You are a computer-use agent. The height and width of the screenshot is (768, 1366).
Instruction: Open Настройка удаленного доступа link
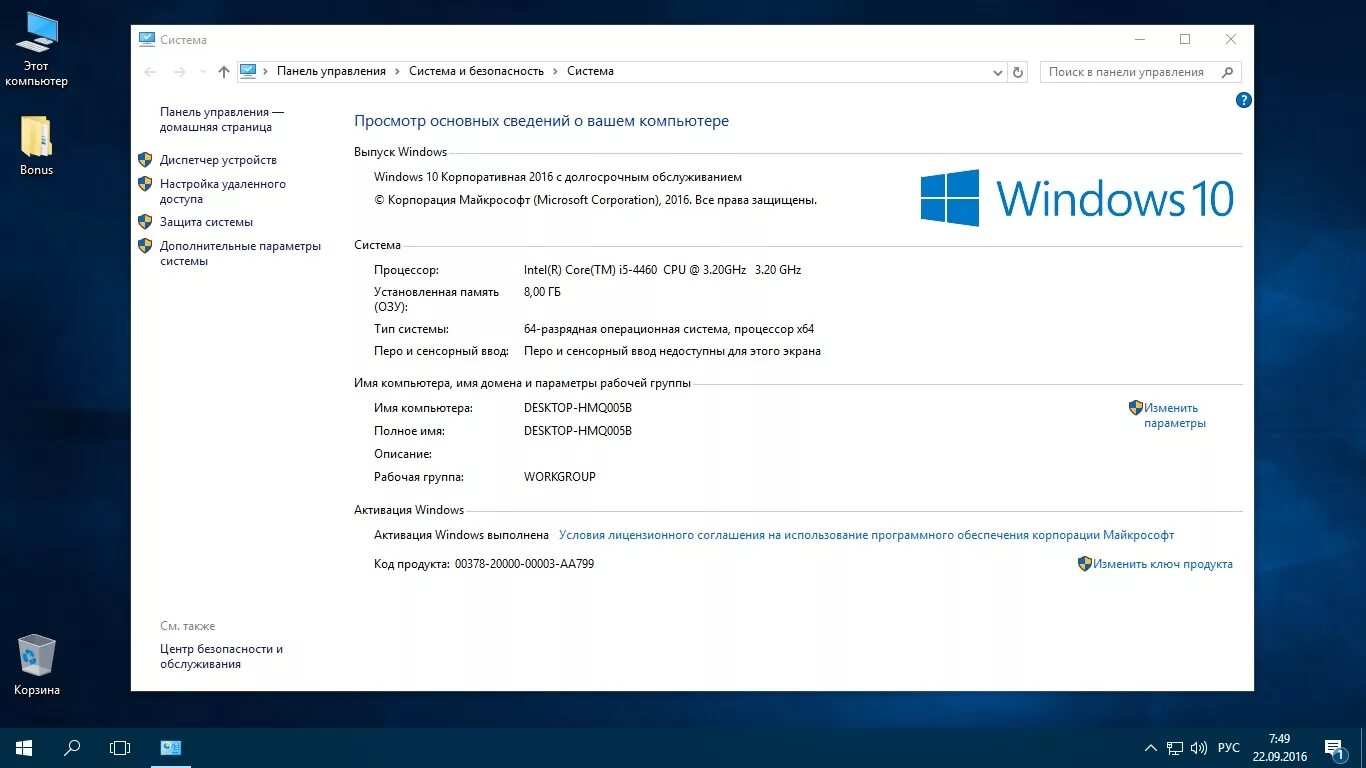point(223,191)
